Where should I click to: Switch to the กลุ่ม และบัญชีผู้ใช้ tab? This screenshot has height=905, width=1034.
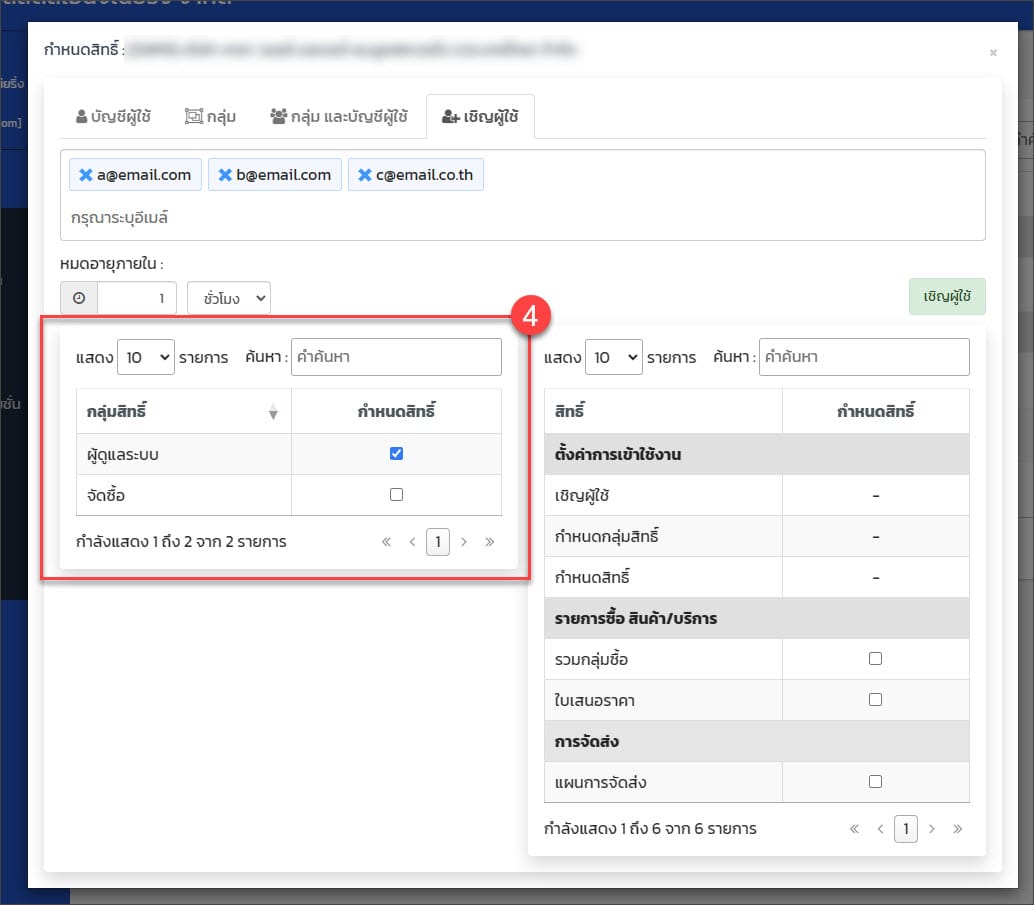pyautogui.click(x=339, y=116)
